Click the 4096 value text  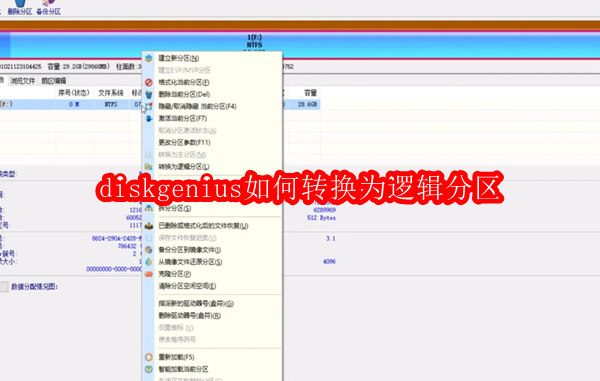[x=329, y=262]
